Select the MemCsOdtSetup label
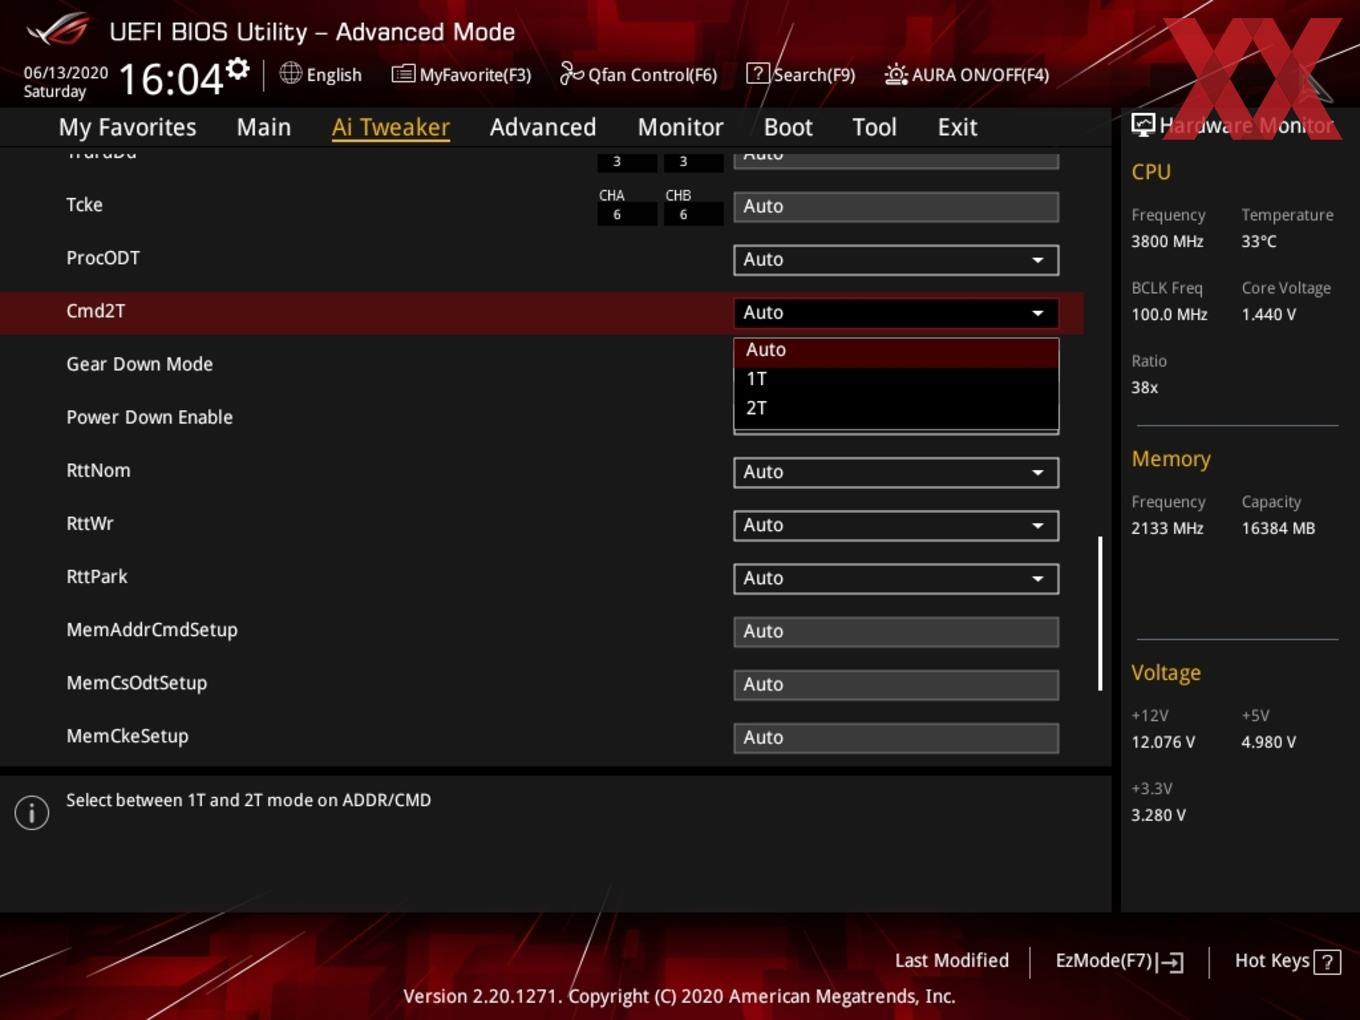Screen dimensions: 1360x1020 click(x=137, y=683)
